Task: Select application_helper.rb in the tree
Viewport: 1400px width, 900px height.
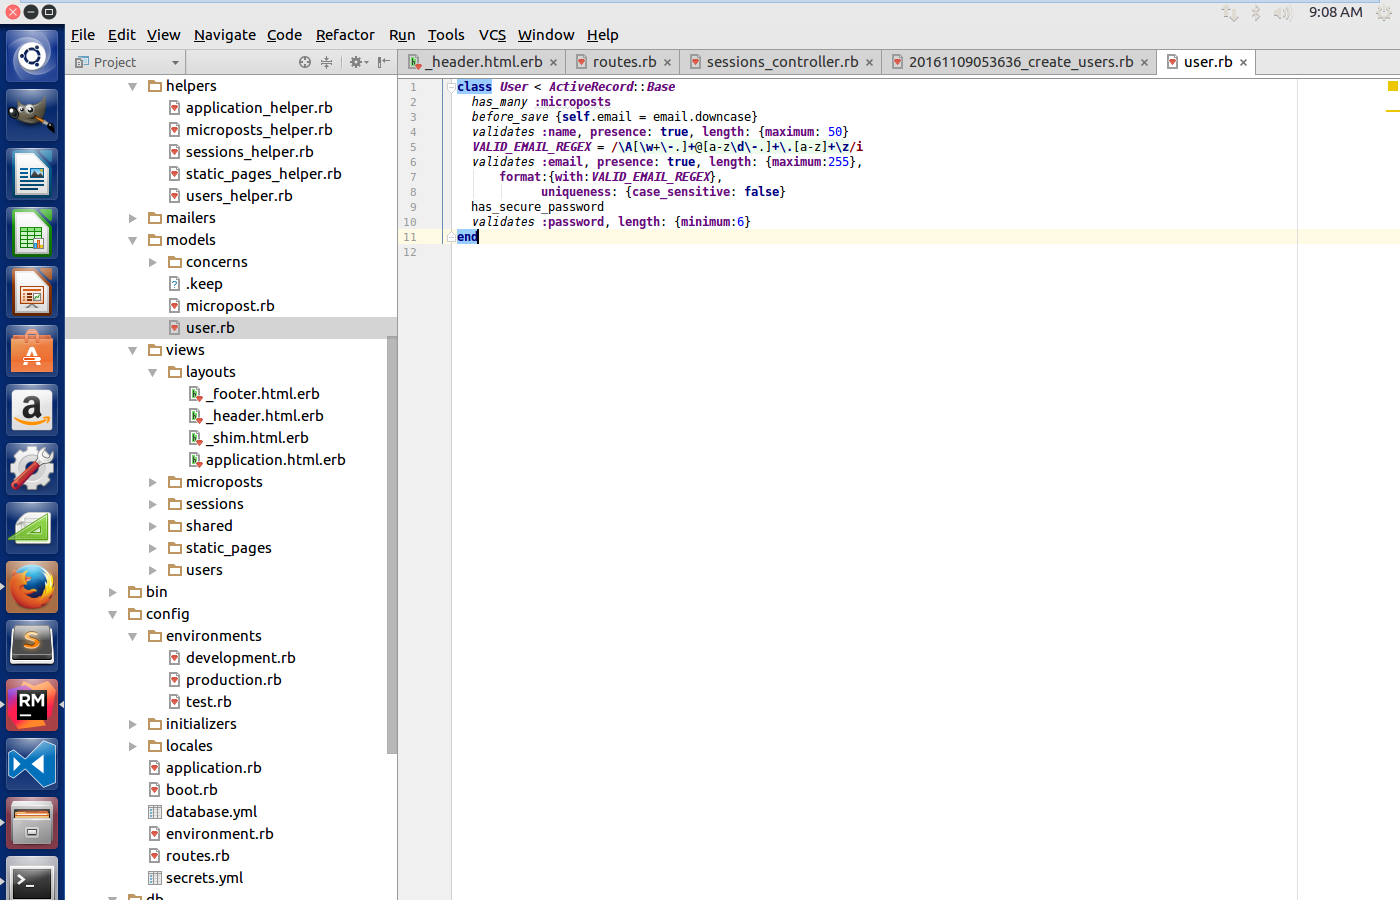Action: click(x=259, y=108)
